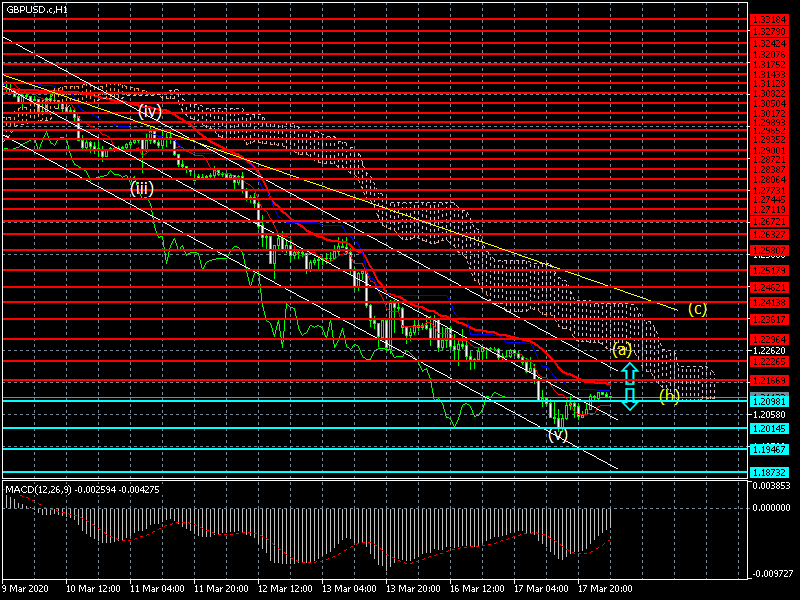Click the MACD 0.000000 scale value
This screenshot has height=600, width=800.
(x=771, y=508)
